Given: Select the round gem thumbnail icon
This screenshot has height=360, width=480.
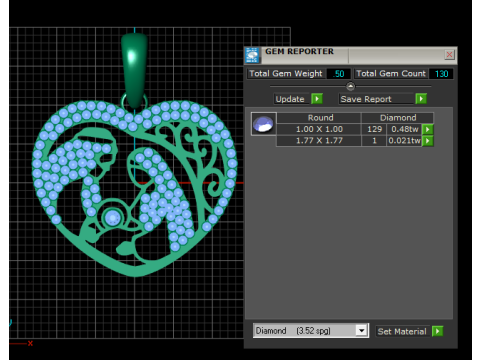Looking at the screenshot, I should click(263, 124).
